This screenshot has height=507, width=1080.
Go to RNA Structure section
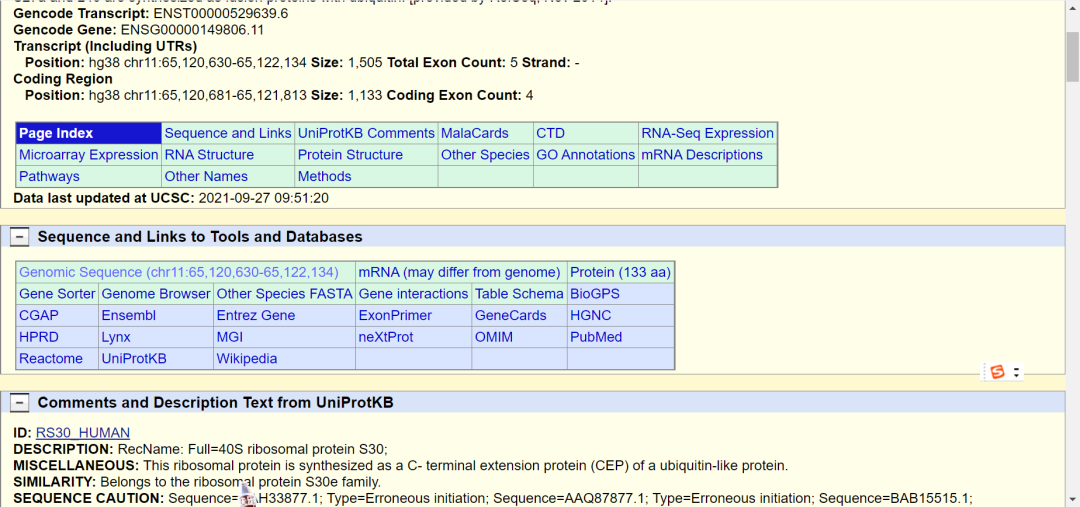(209, 155)
